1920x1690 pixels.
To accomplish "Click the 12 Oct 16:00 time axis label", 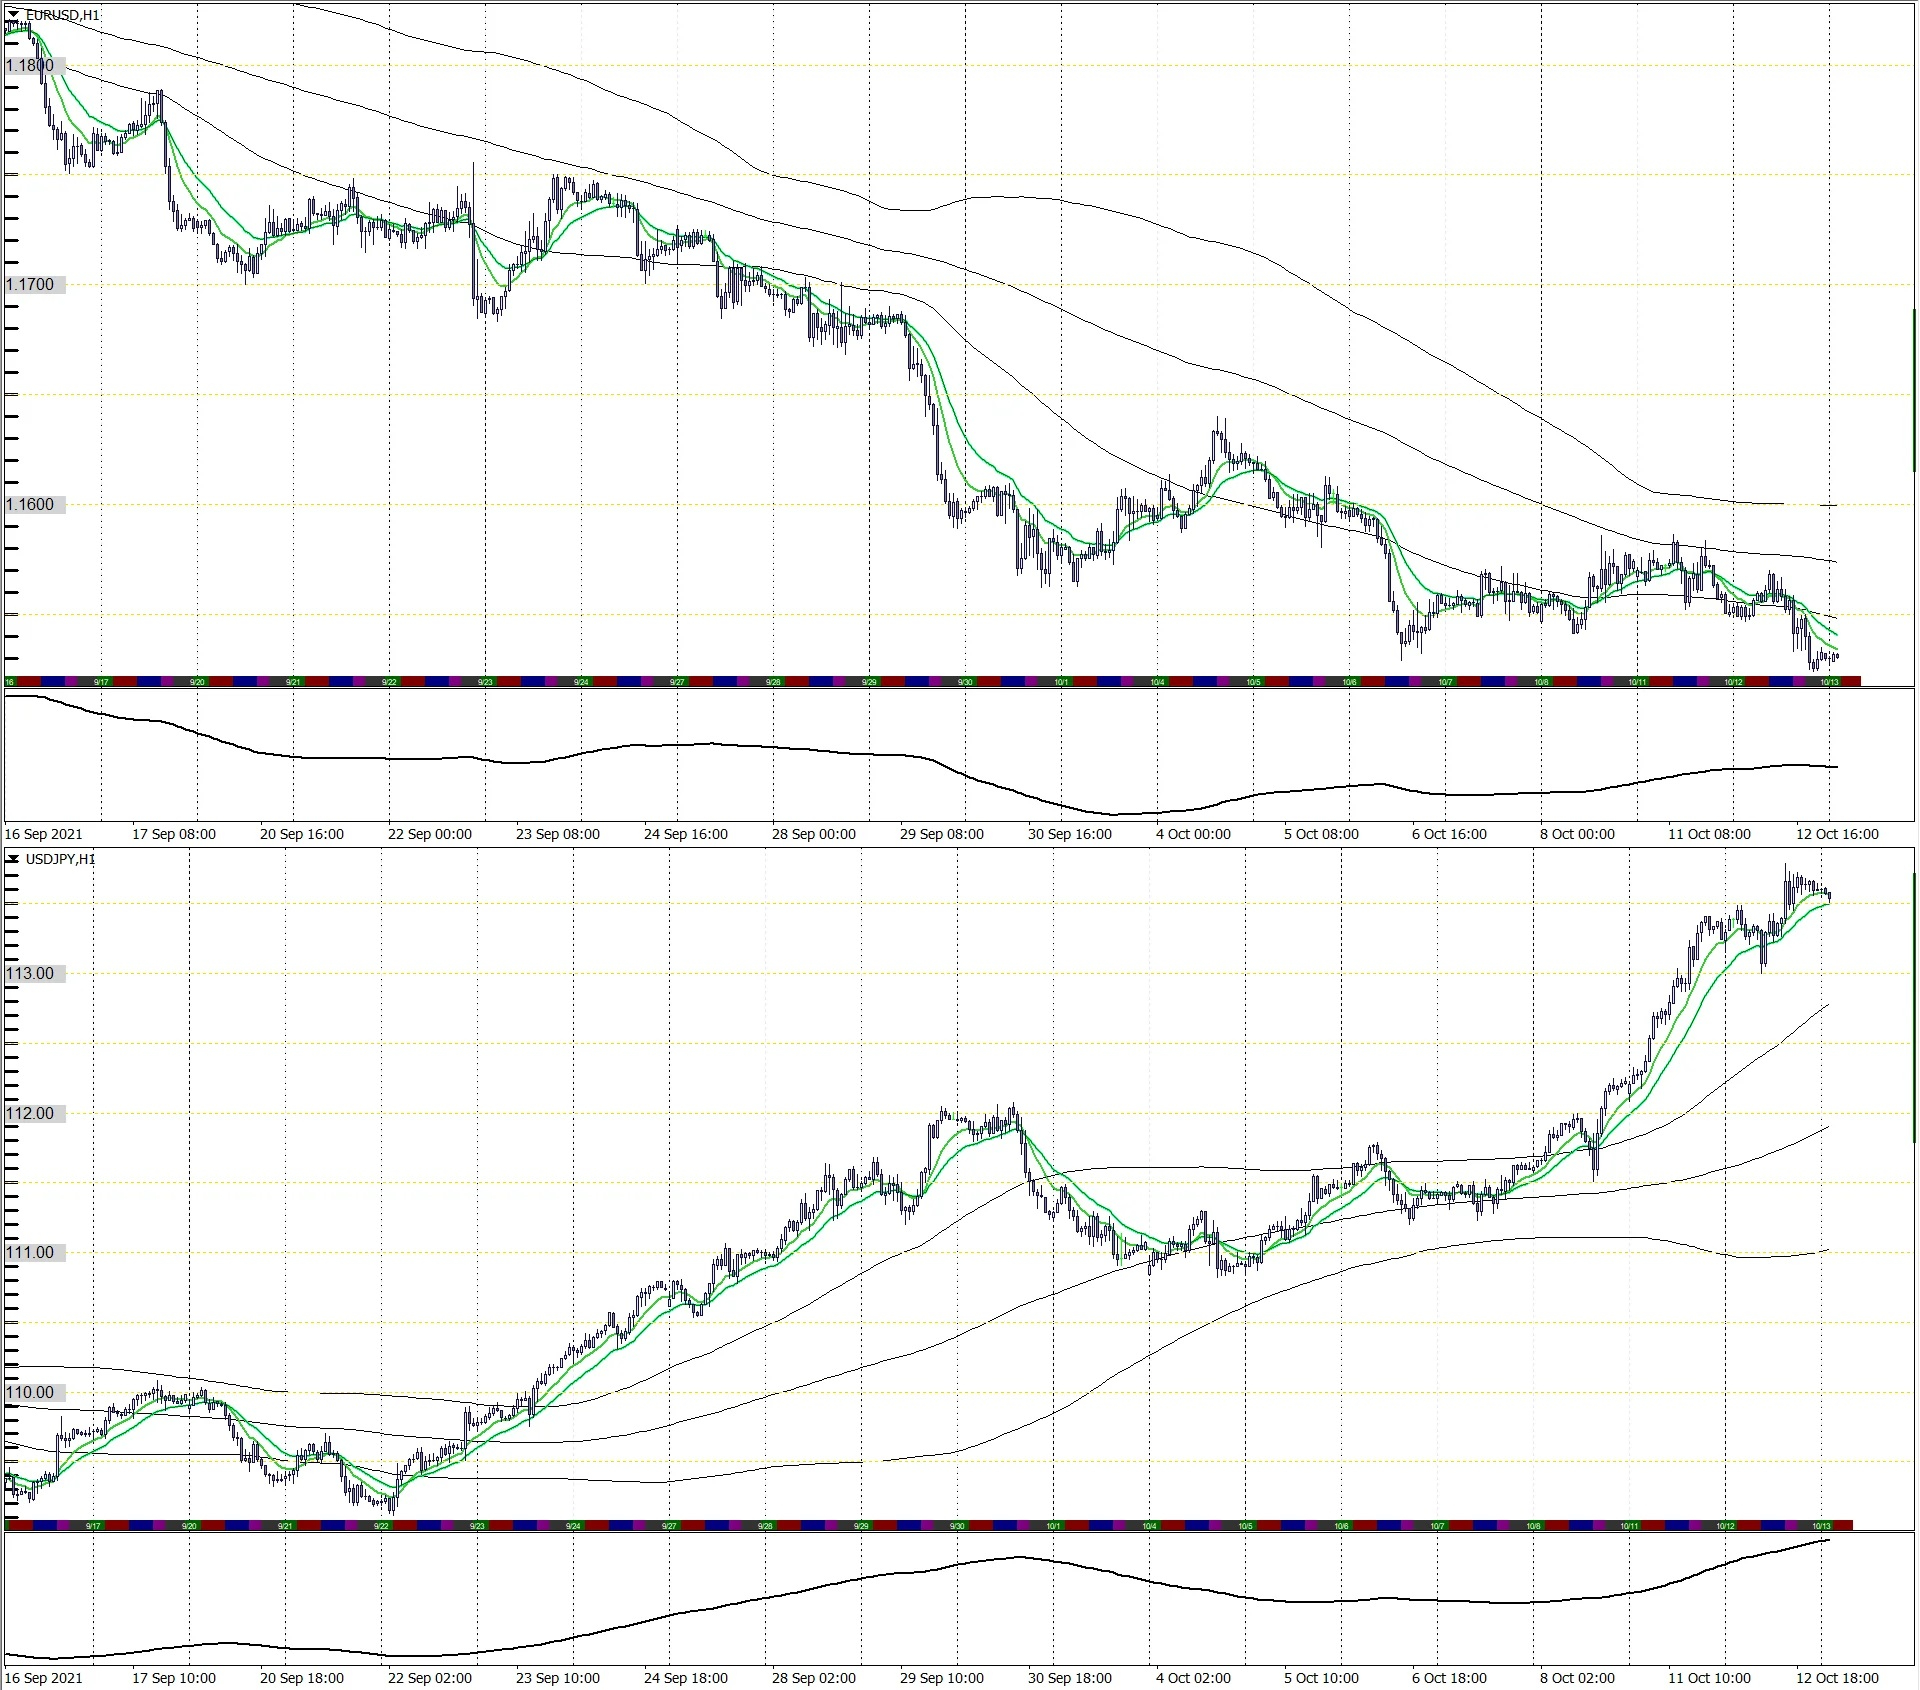I will click(x=1836, y=834).
